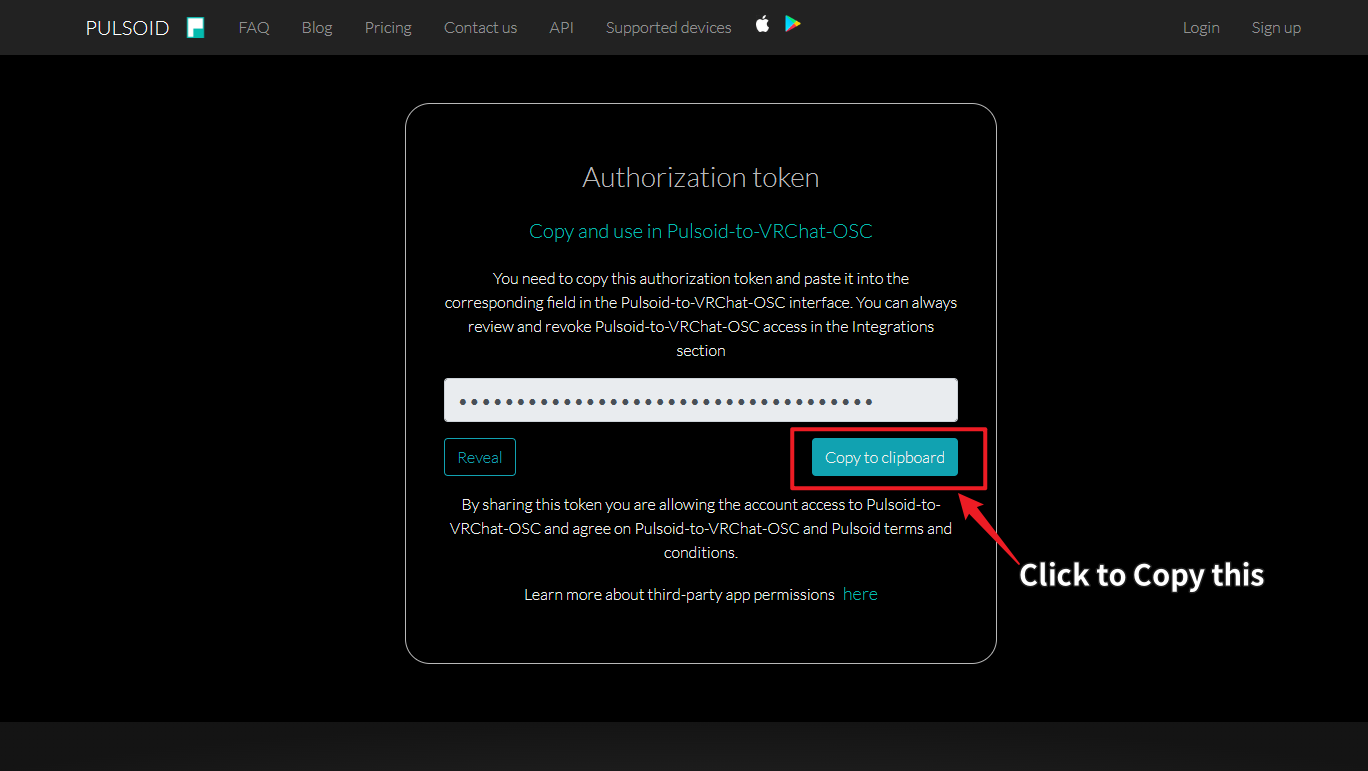
Task: Click the Login link
Action: click(1201, 28)
